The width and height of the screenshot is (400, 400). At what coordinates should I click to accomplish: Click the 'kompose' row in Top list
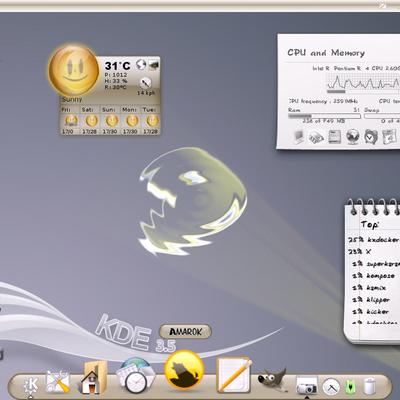pyautogui.click(x=374, y=276)
